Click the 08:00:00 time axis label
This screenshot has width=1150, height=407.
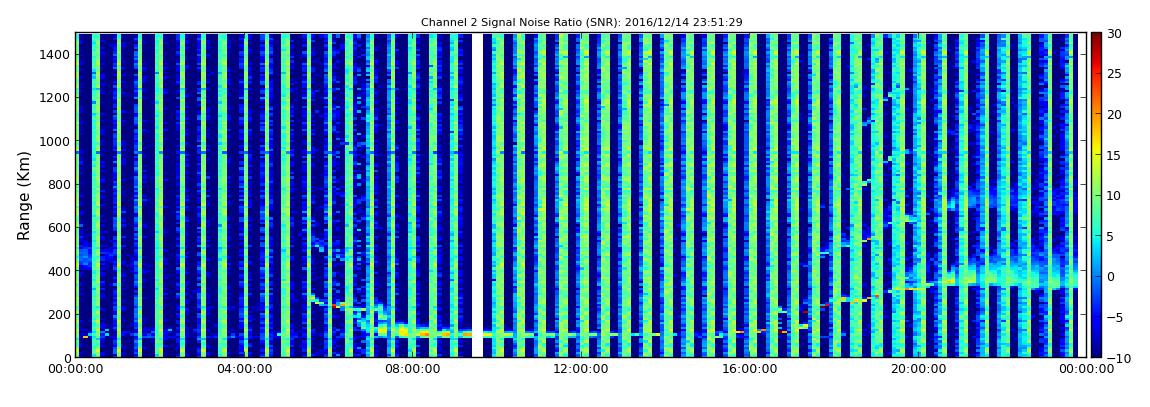coord(411,370)
